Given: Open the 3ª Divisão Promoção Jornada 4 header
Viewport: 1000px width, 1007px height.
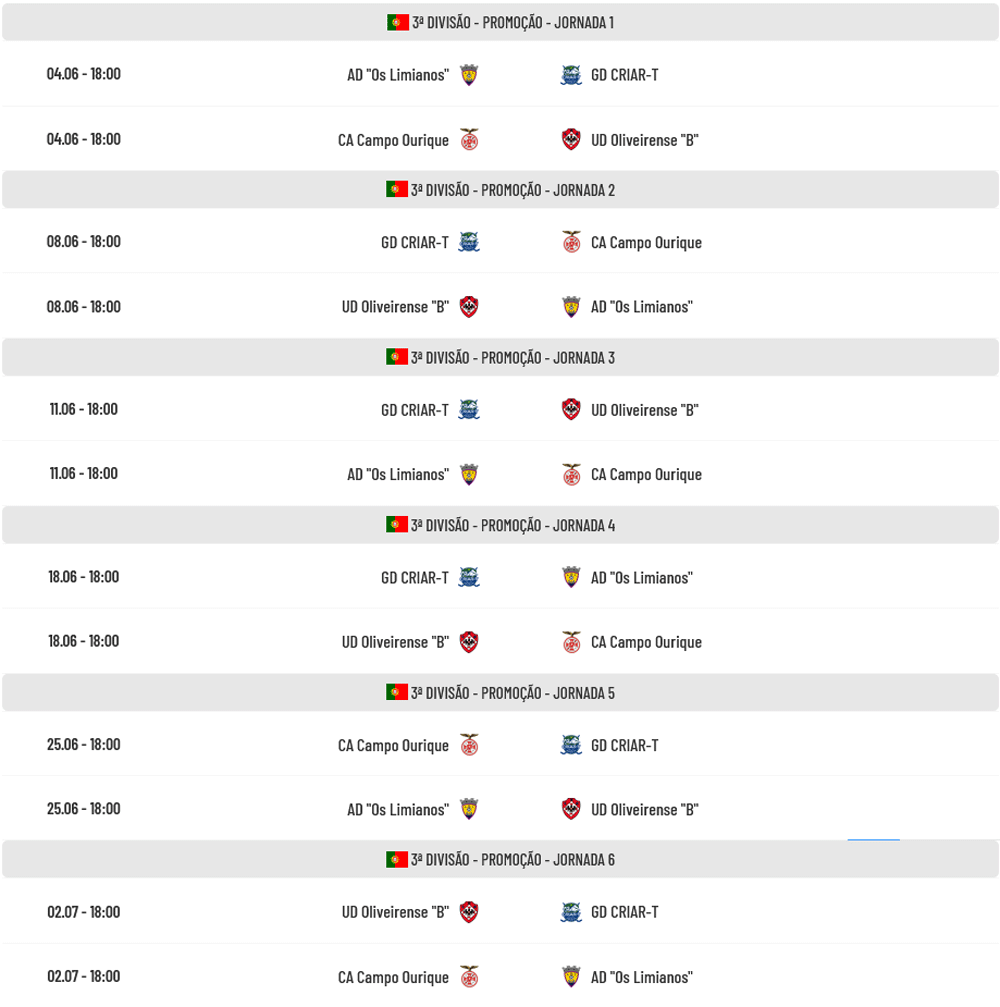Looking at the screenshot, I should coord(500,525).
